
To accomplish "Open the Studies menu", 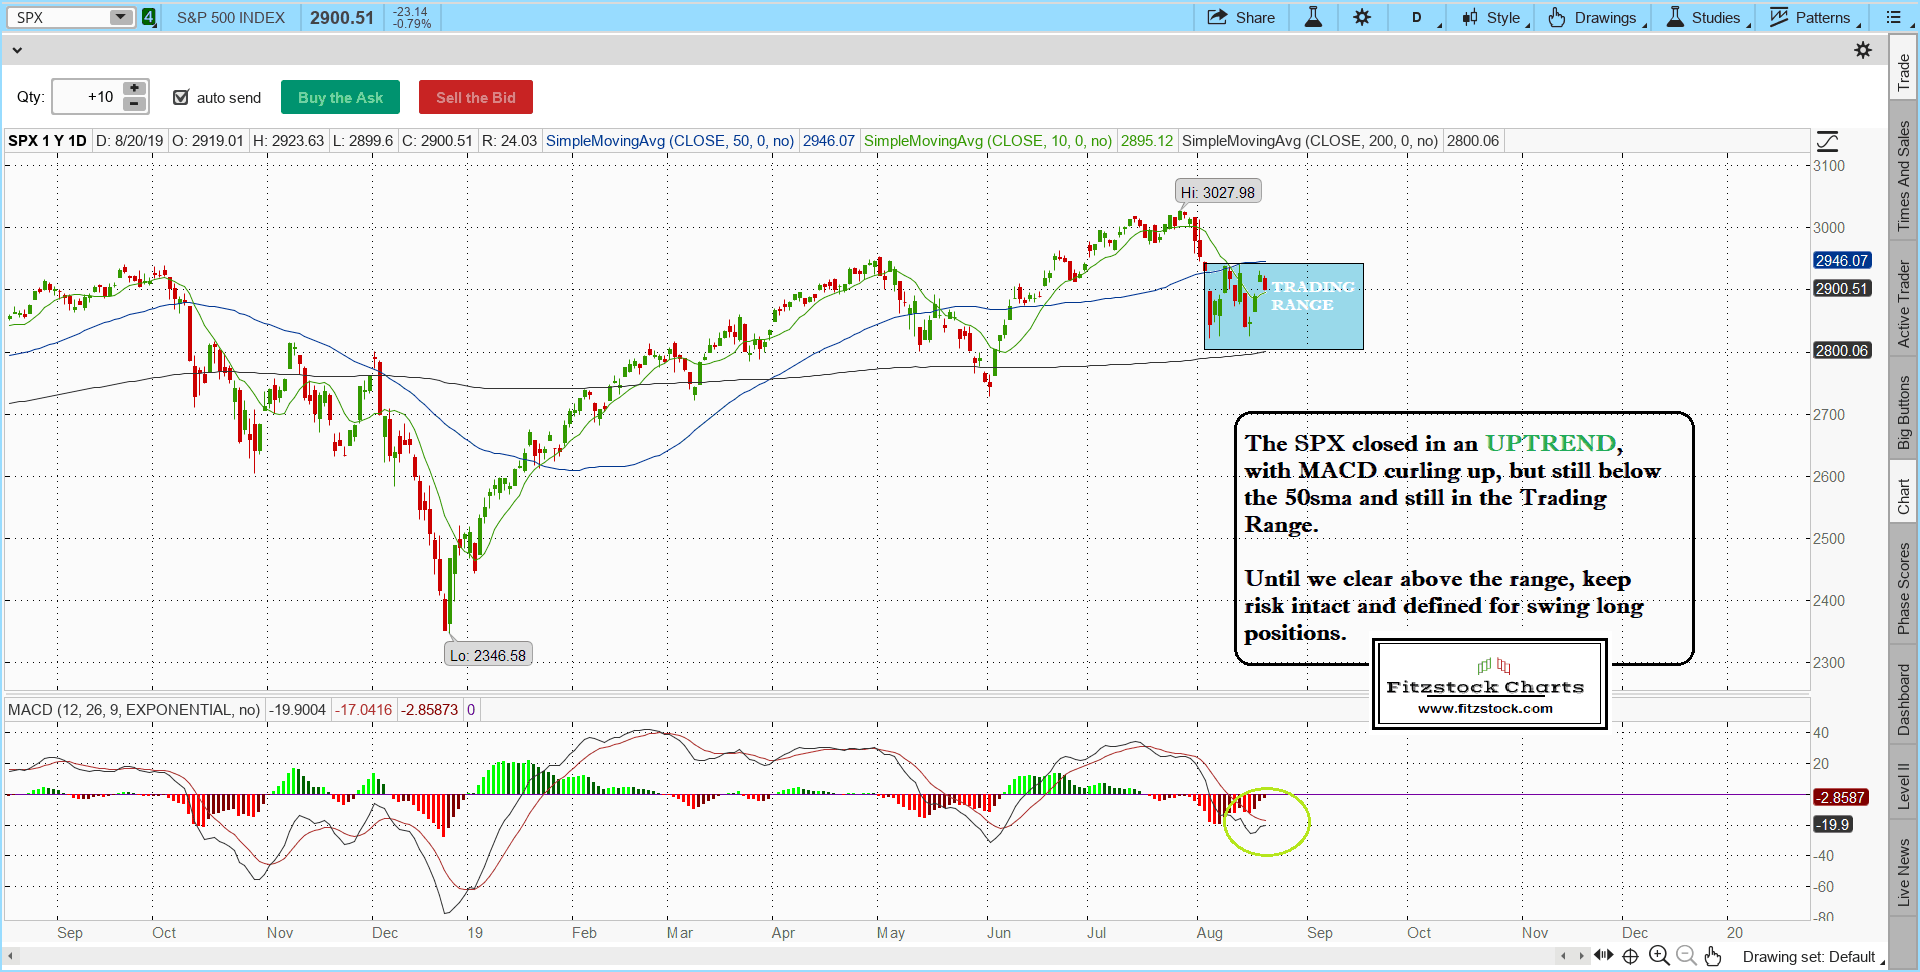I will pos(1704,17).
